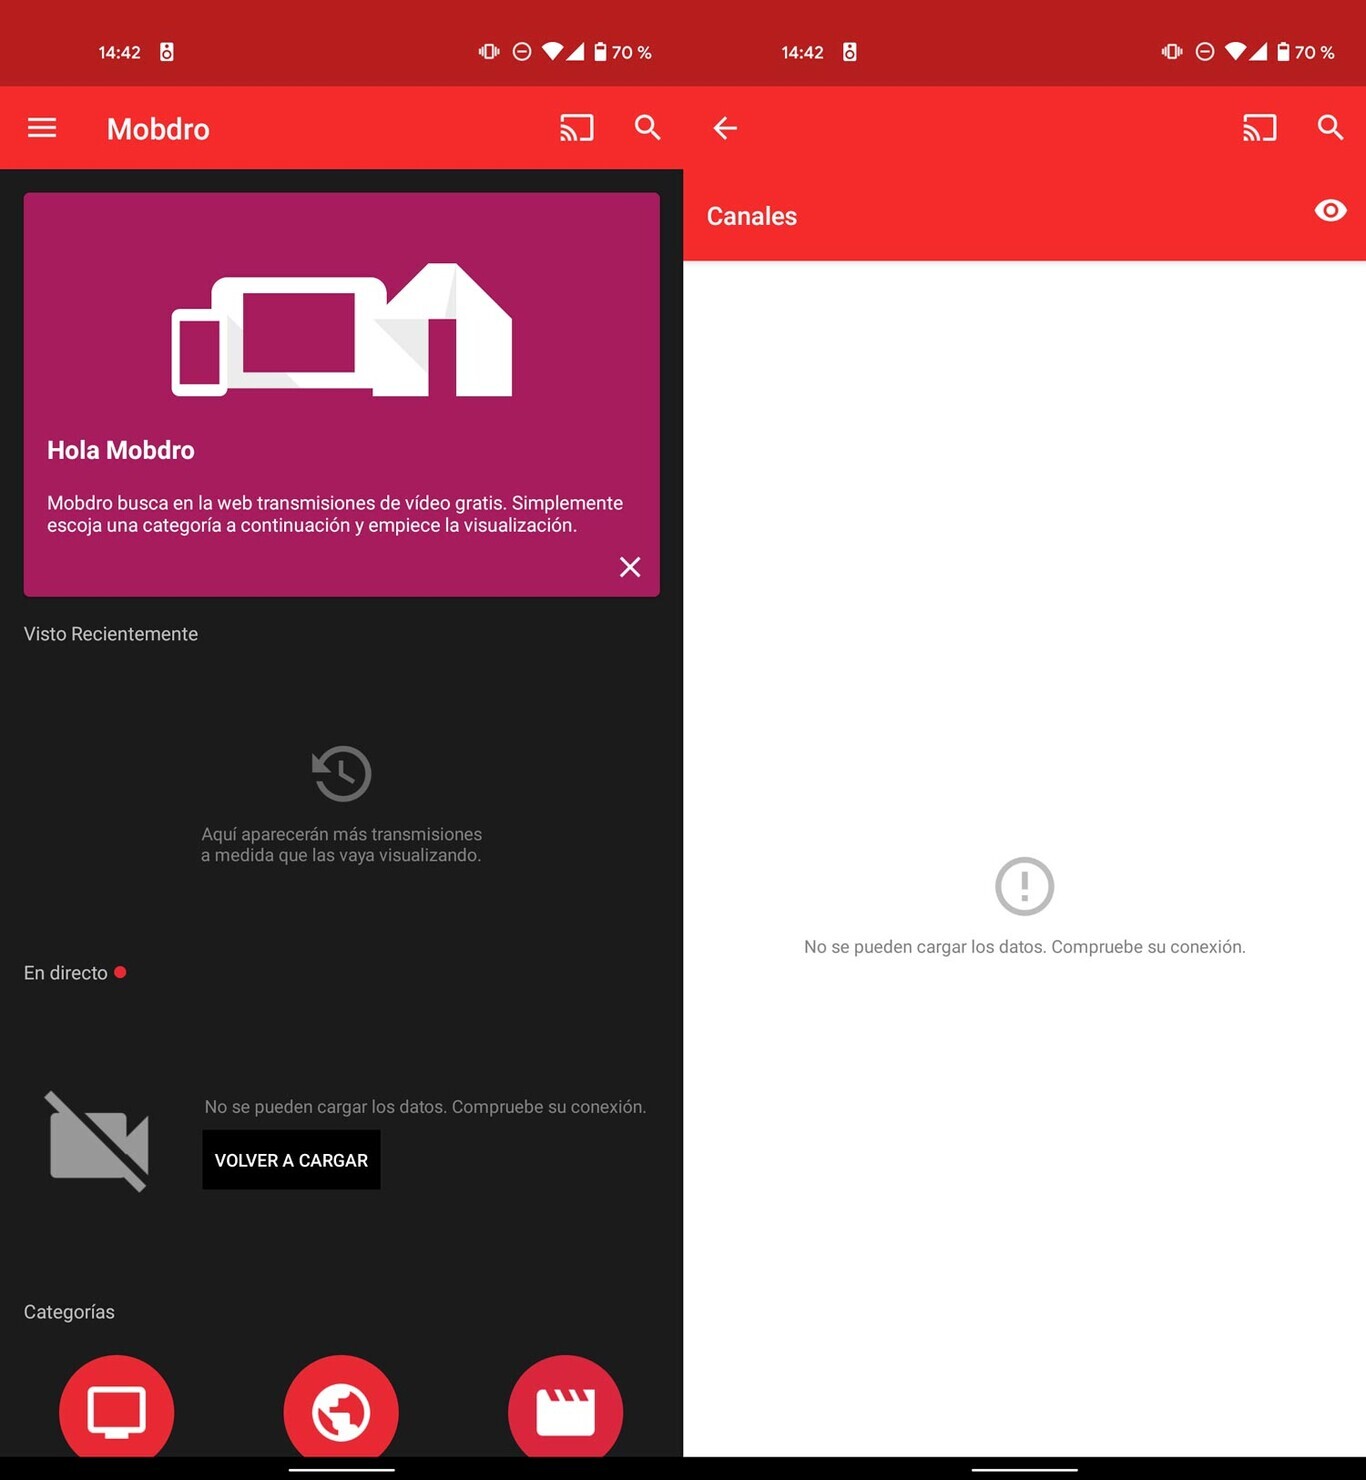Open the hamburger navigation menu
This screenshot has width=1366, height=1480.
pos(42,128)
